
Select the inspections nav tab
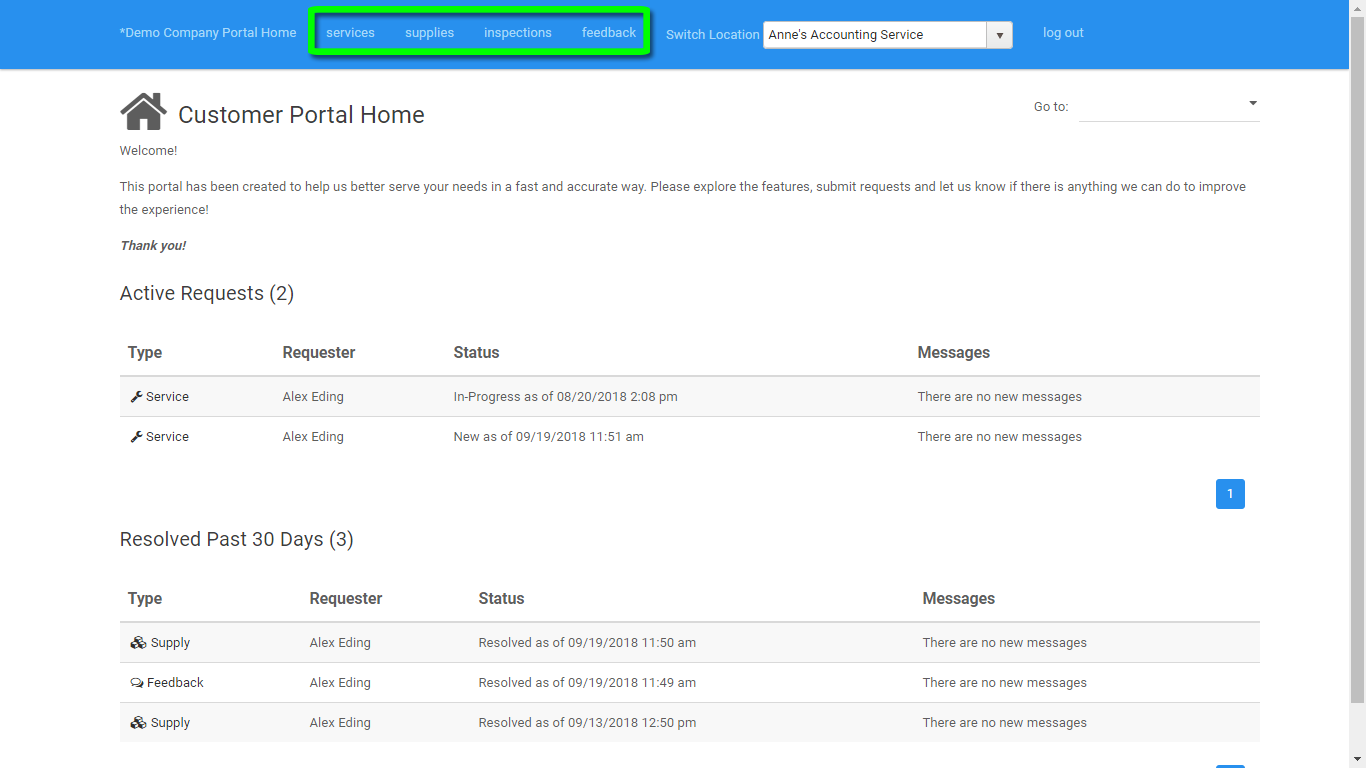pos(517,32)
